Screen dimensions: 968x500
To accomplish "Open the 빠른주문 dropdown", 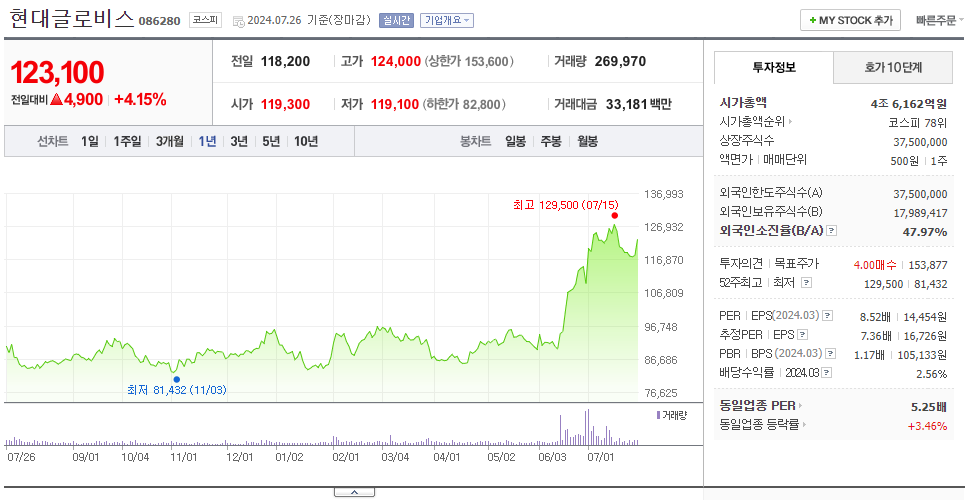I will click(x=940, y=20).
